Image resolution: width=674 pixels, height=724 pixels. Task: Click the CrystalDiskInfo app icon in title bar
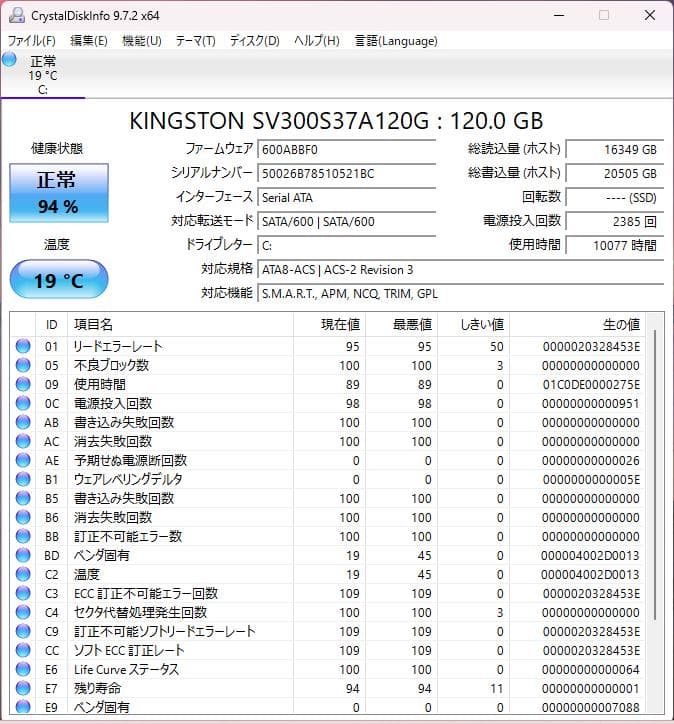pos(17,15)
